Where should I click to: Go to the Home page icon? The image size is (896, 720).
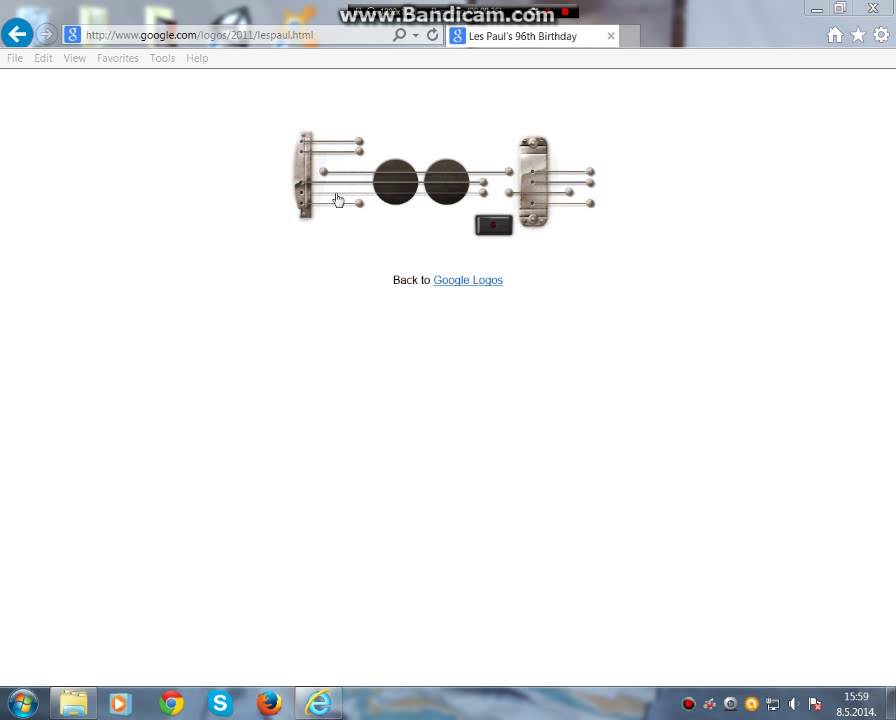click(x=835, y=35)
